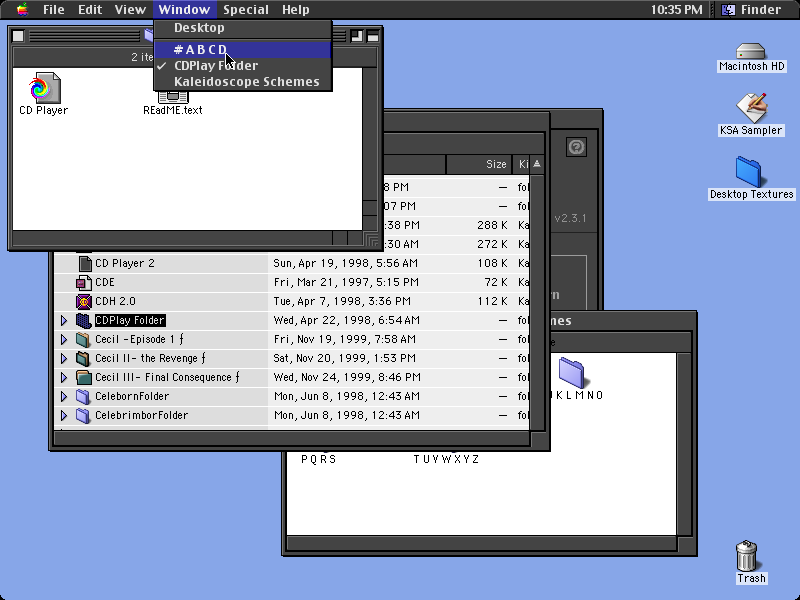Open the View menu

[x=130, y=10]
